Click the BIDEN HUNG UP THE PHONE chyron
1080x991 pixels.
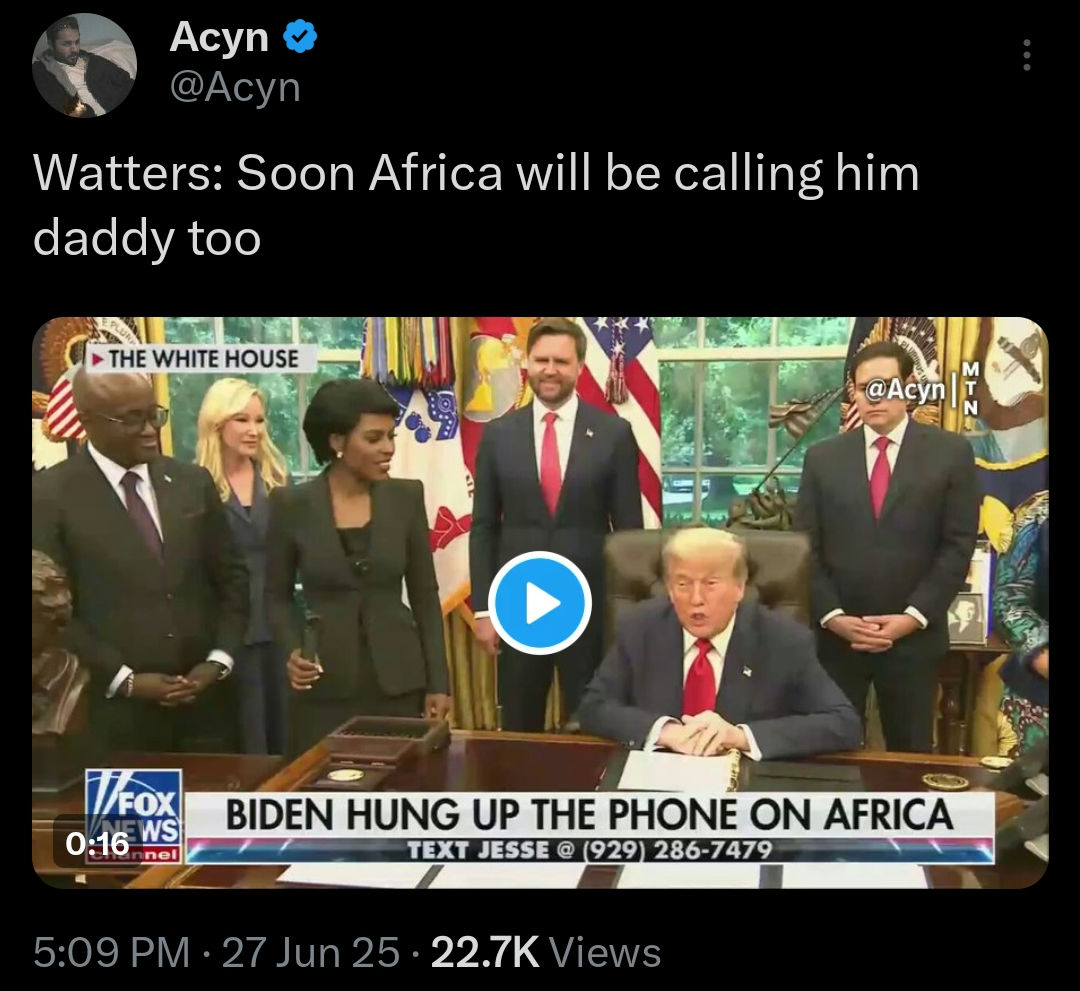tap(590, 814)
